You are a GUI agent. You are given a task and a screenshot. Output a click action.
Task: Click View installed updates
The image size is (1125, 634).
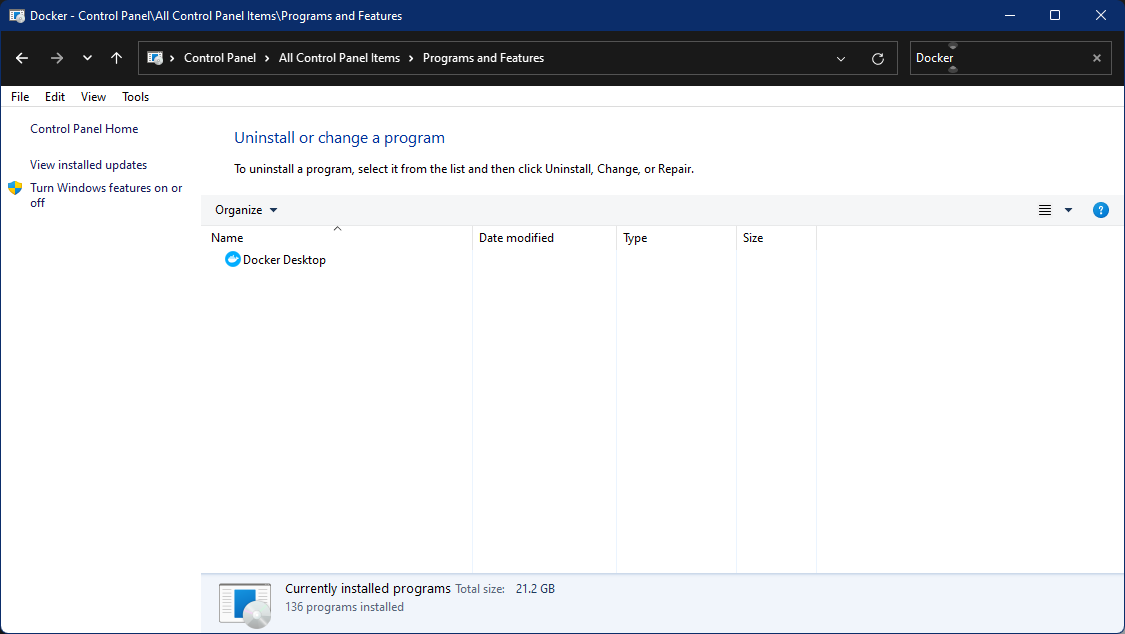click(88, 164)
